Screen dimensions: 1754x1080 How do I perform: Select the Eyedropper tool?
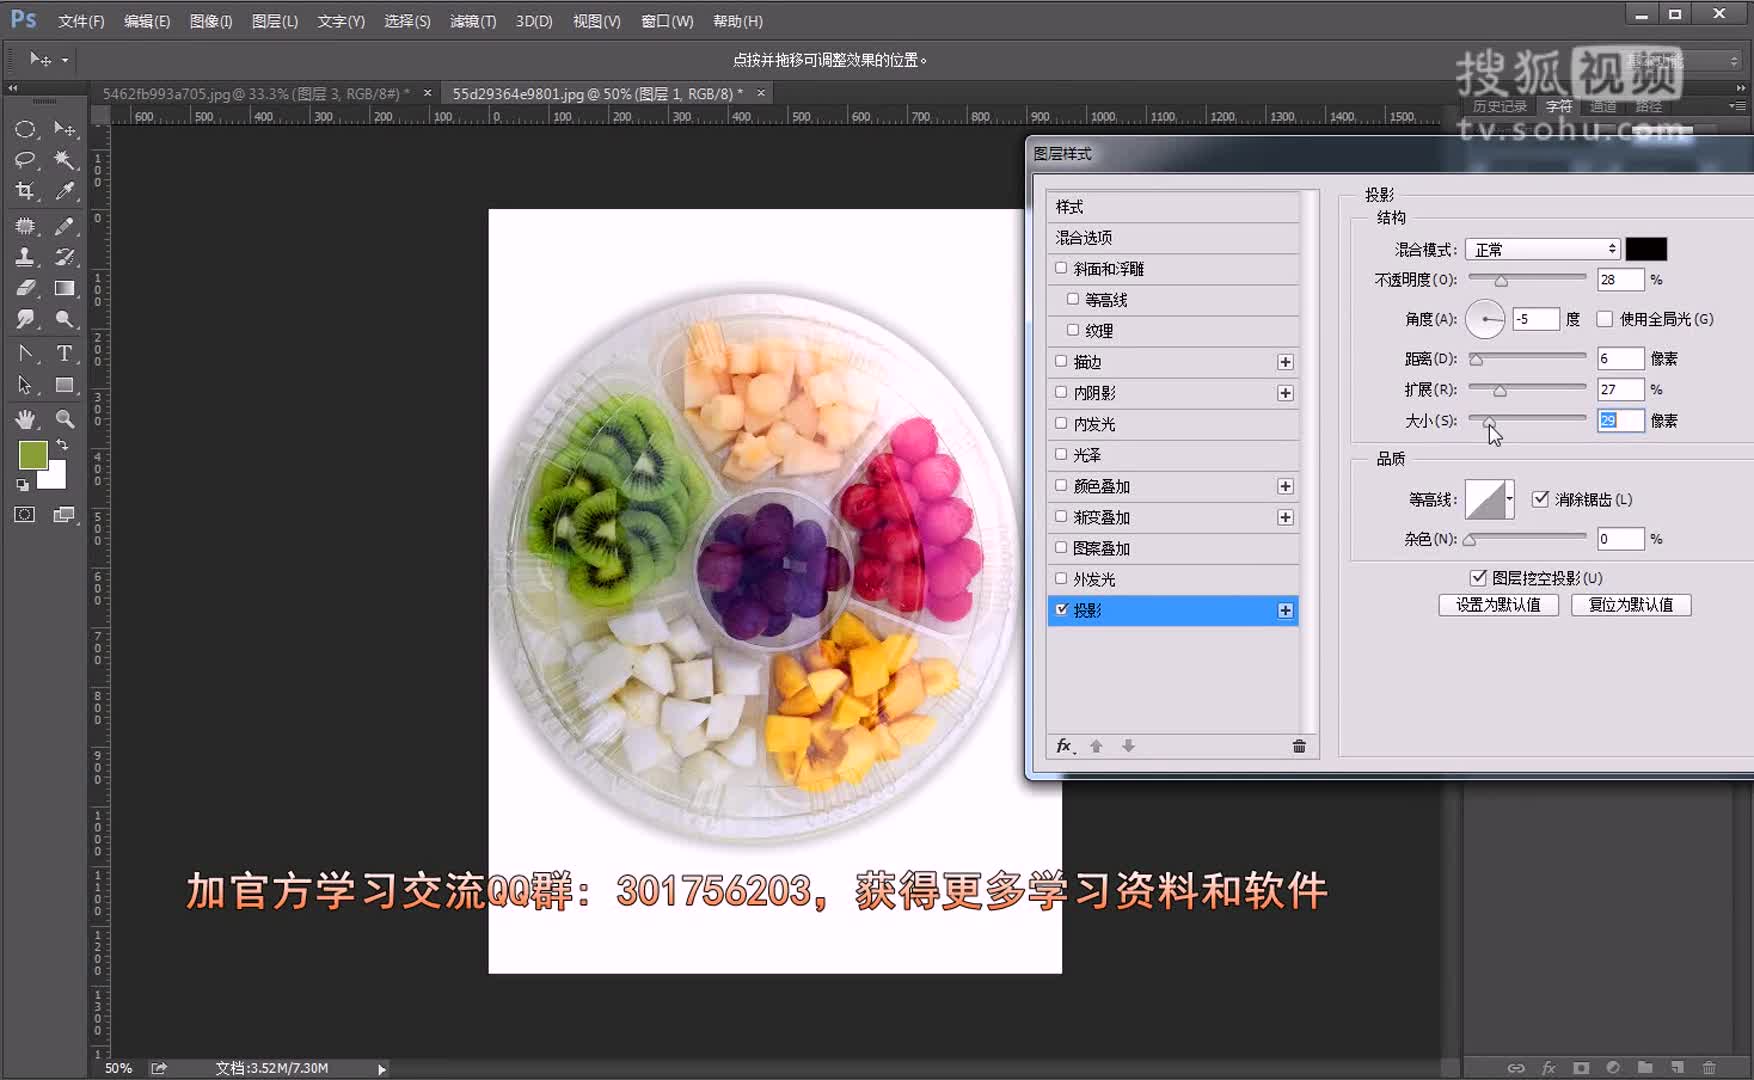(64, 191)
